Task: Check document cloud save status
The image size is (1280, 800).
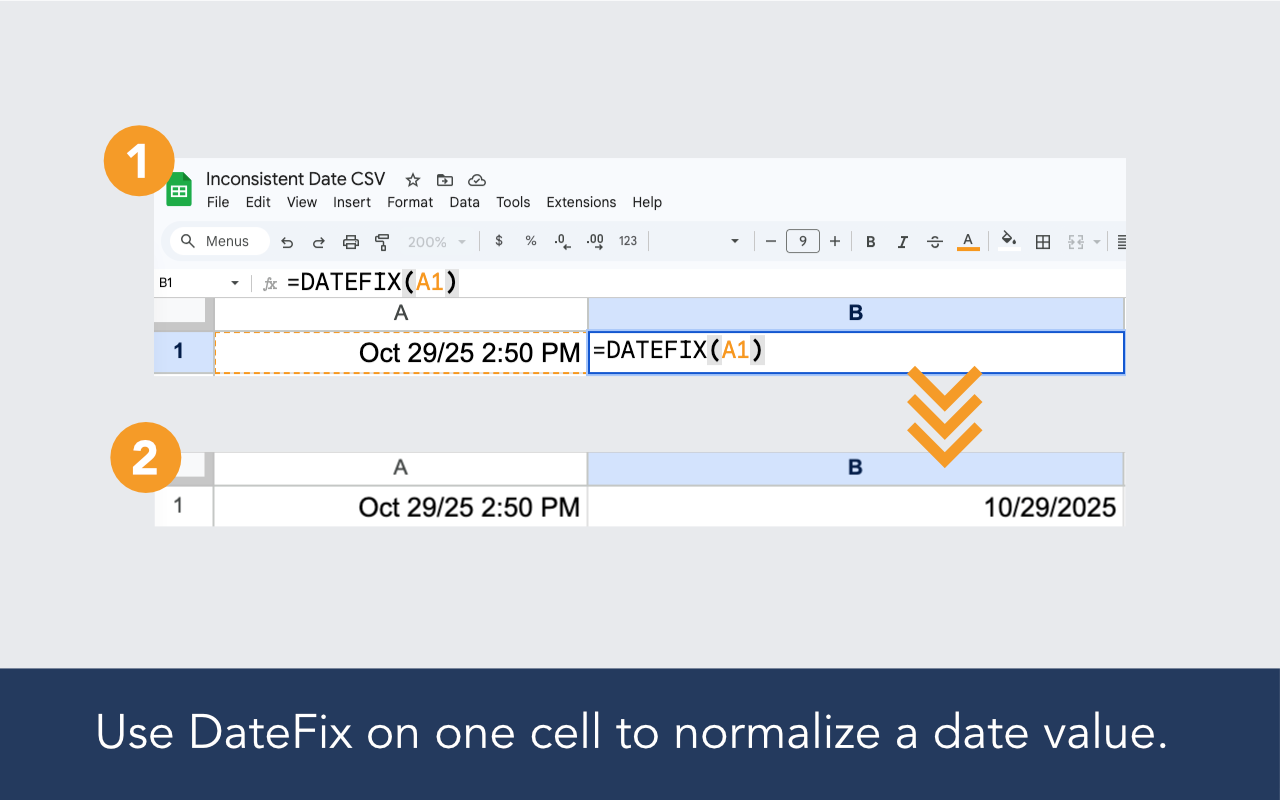Action: click(x=476, y=180)
